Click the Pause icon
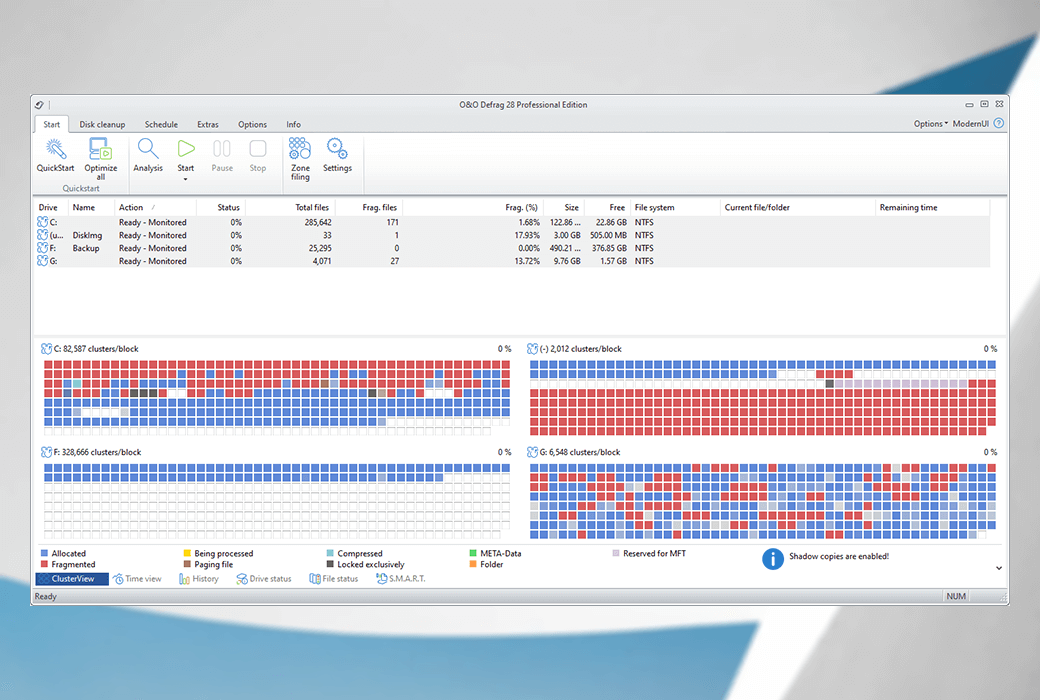This screenshot has height=700, width=1040. (222, 149)
